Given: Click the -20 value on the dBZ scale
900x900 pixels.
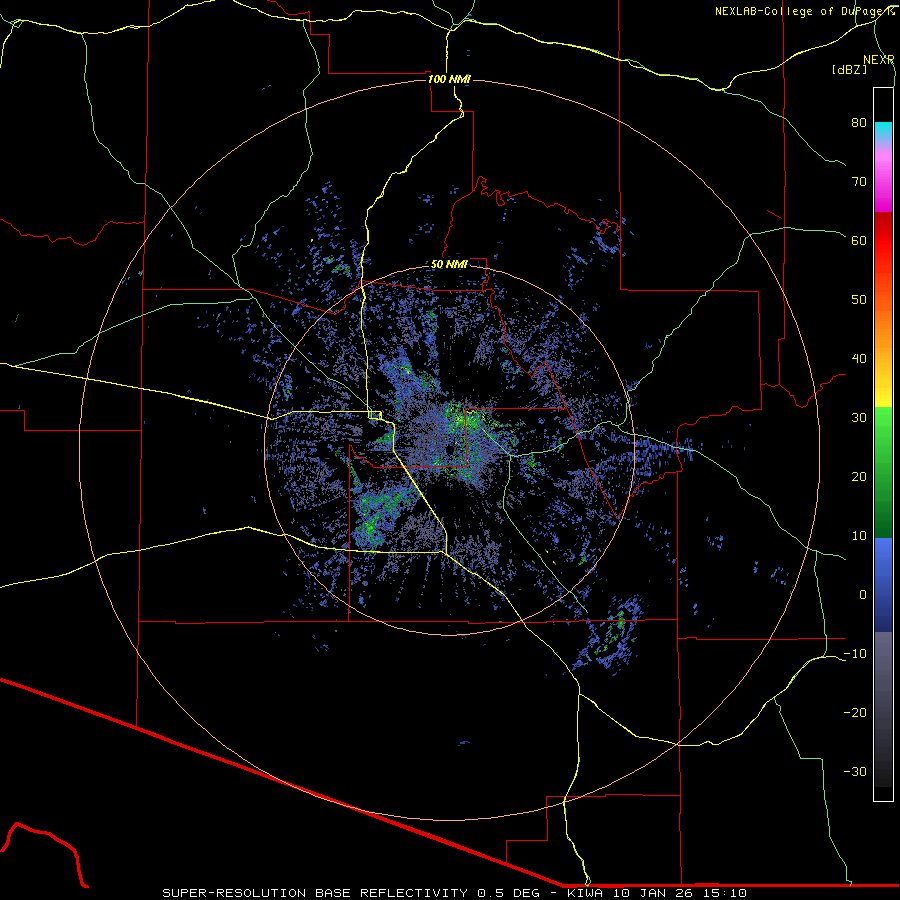Looking at the screenshot, I should point(855,713).
